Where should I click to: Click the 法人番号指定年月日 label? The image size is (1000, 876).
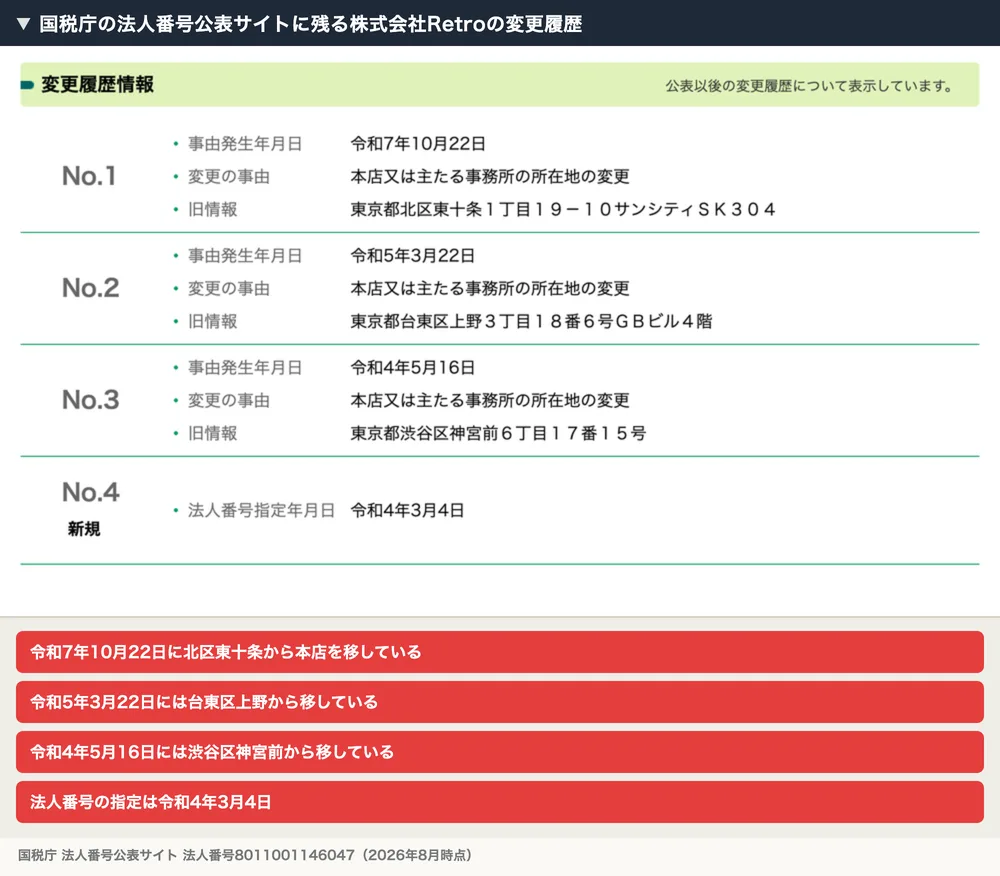click(x=261, y=511)
